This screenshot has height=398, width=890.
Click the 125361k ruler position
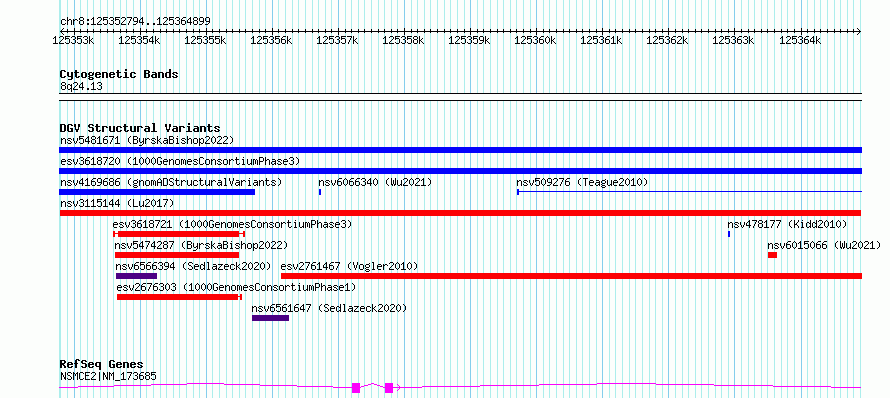[x=601, y=40]
